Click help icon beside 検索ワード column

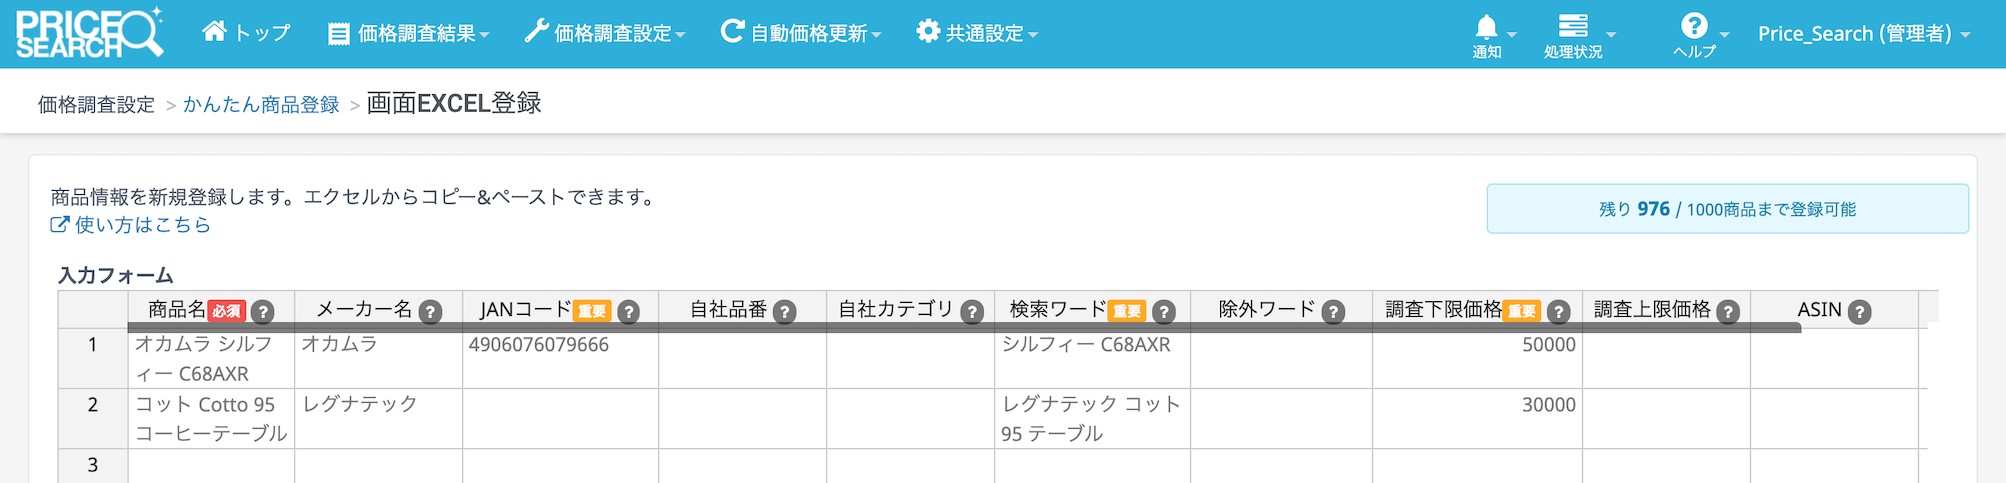1163,312
